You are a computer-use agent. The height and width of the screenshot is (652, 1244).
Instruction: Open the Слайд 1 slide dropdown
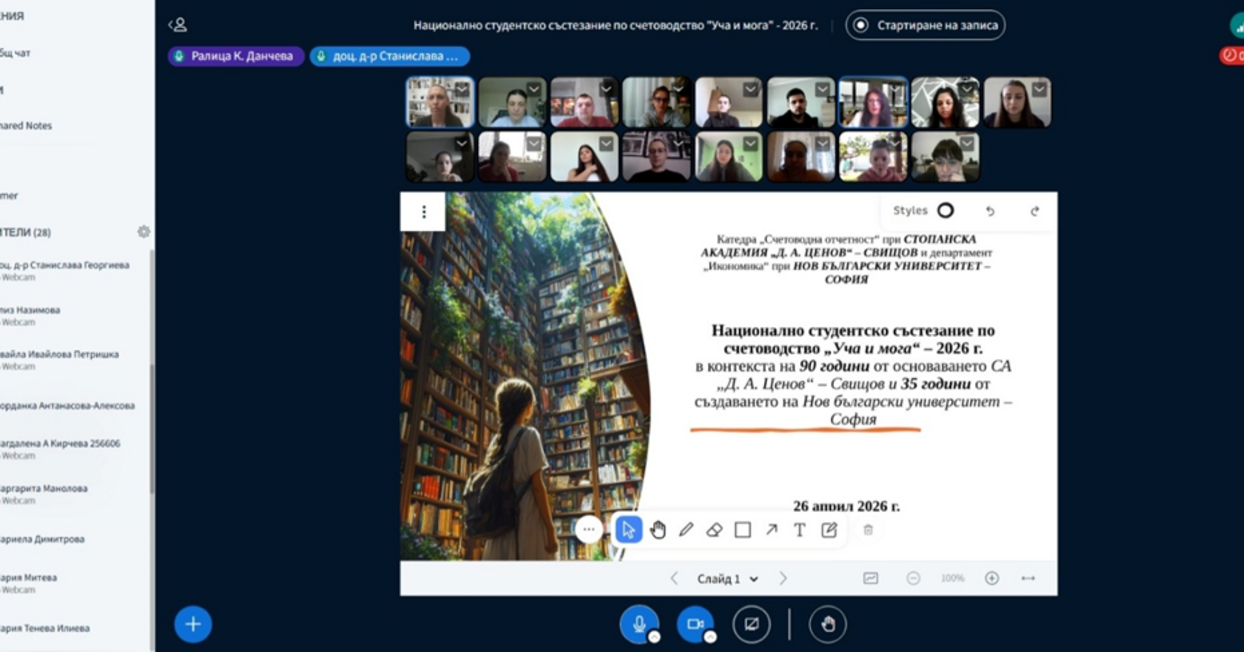(728, 578)
